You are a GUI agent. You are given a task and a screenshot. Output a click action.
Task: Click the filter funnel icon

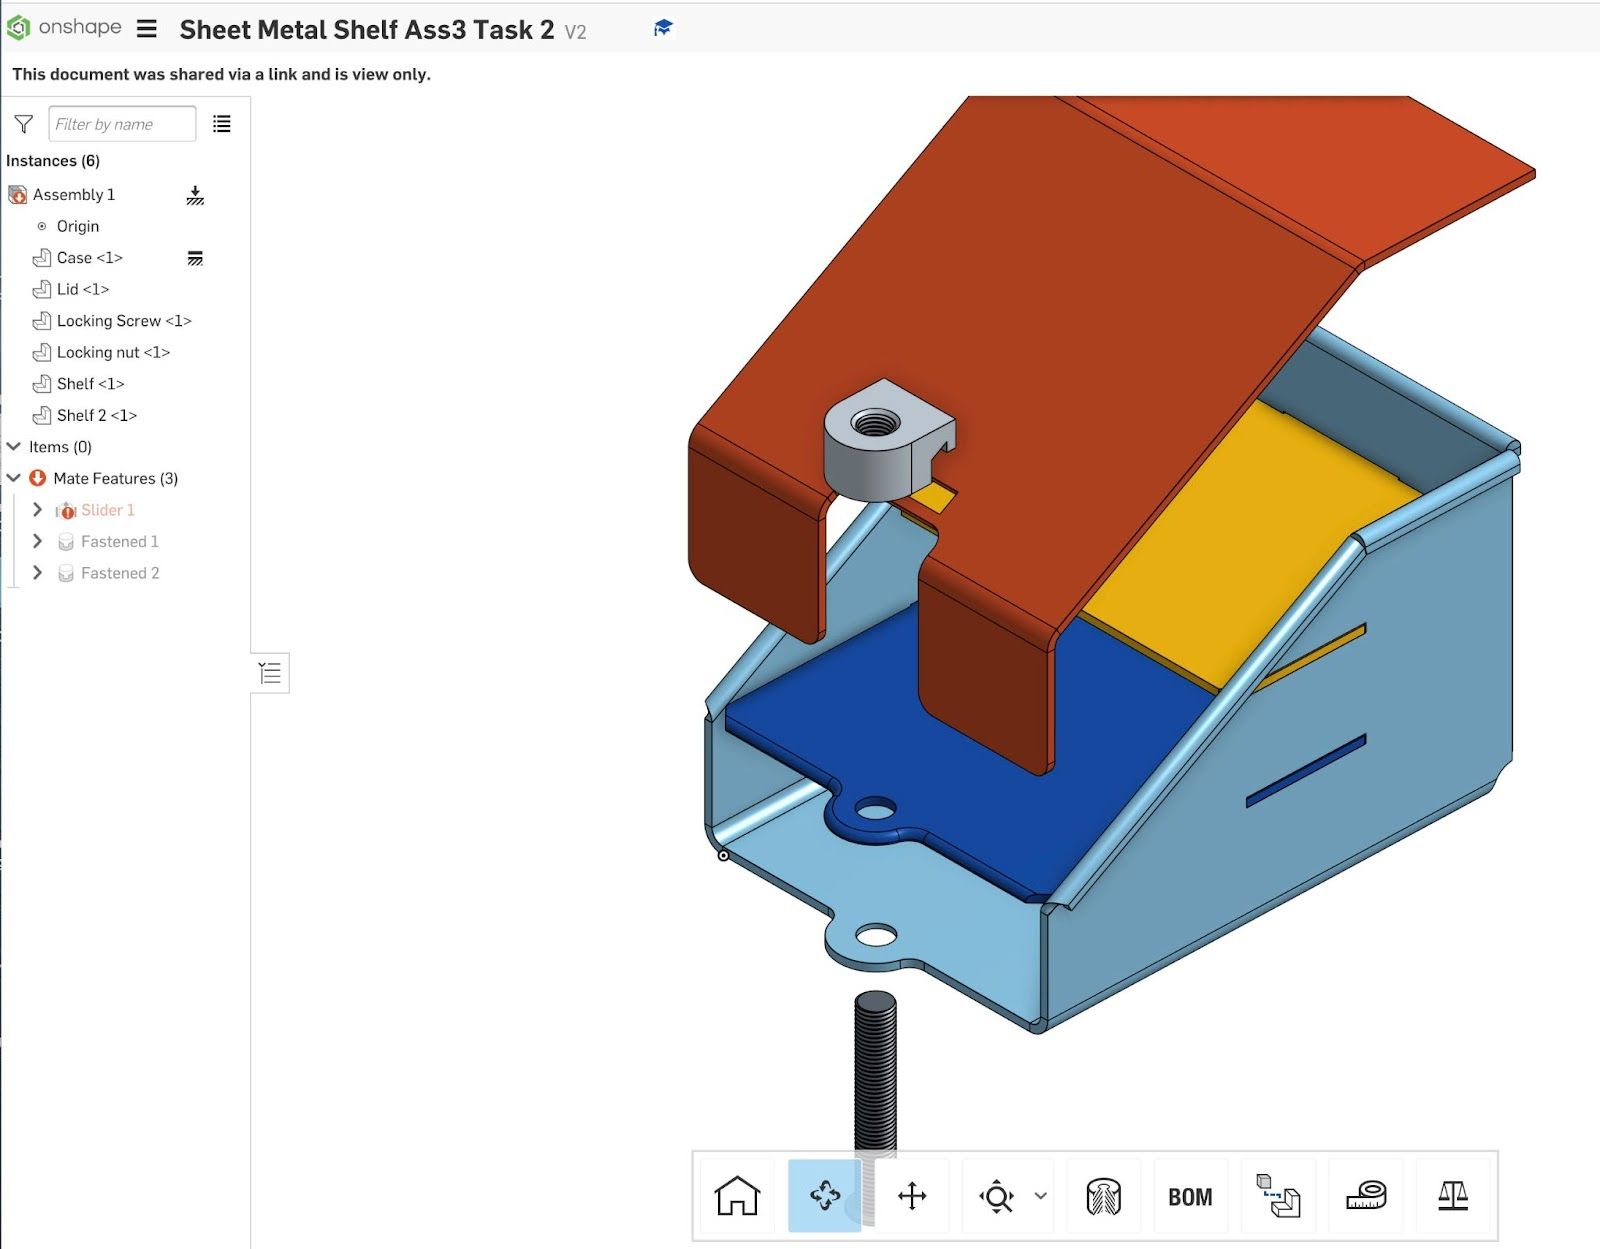click(24, 124)
